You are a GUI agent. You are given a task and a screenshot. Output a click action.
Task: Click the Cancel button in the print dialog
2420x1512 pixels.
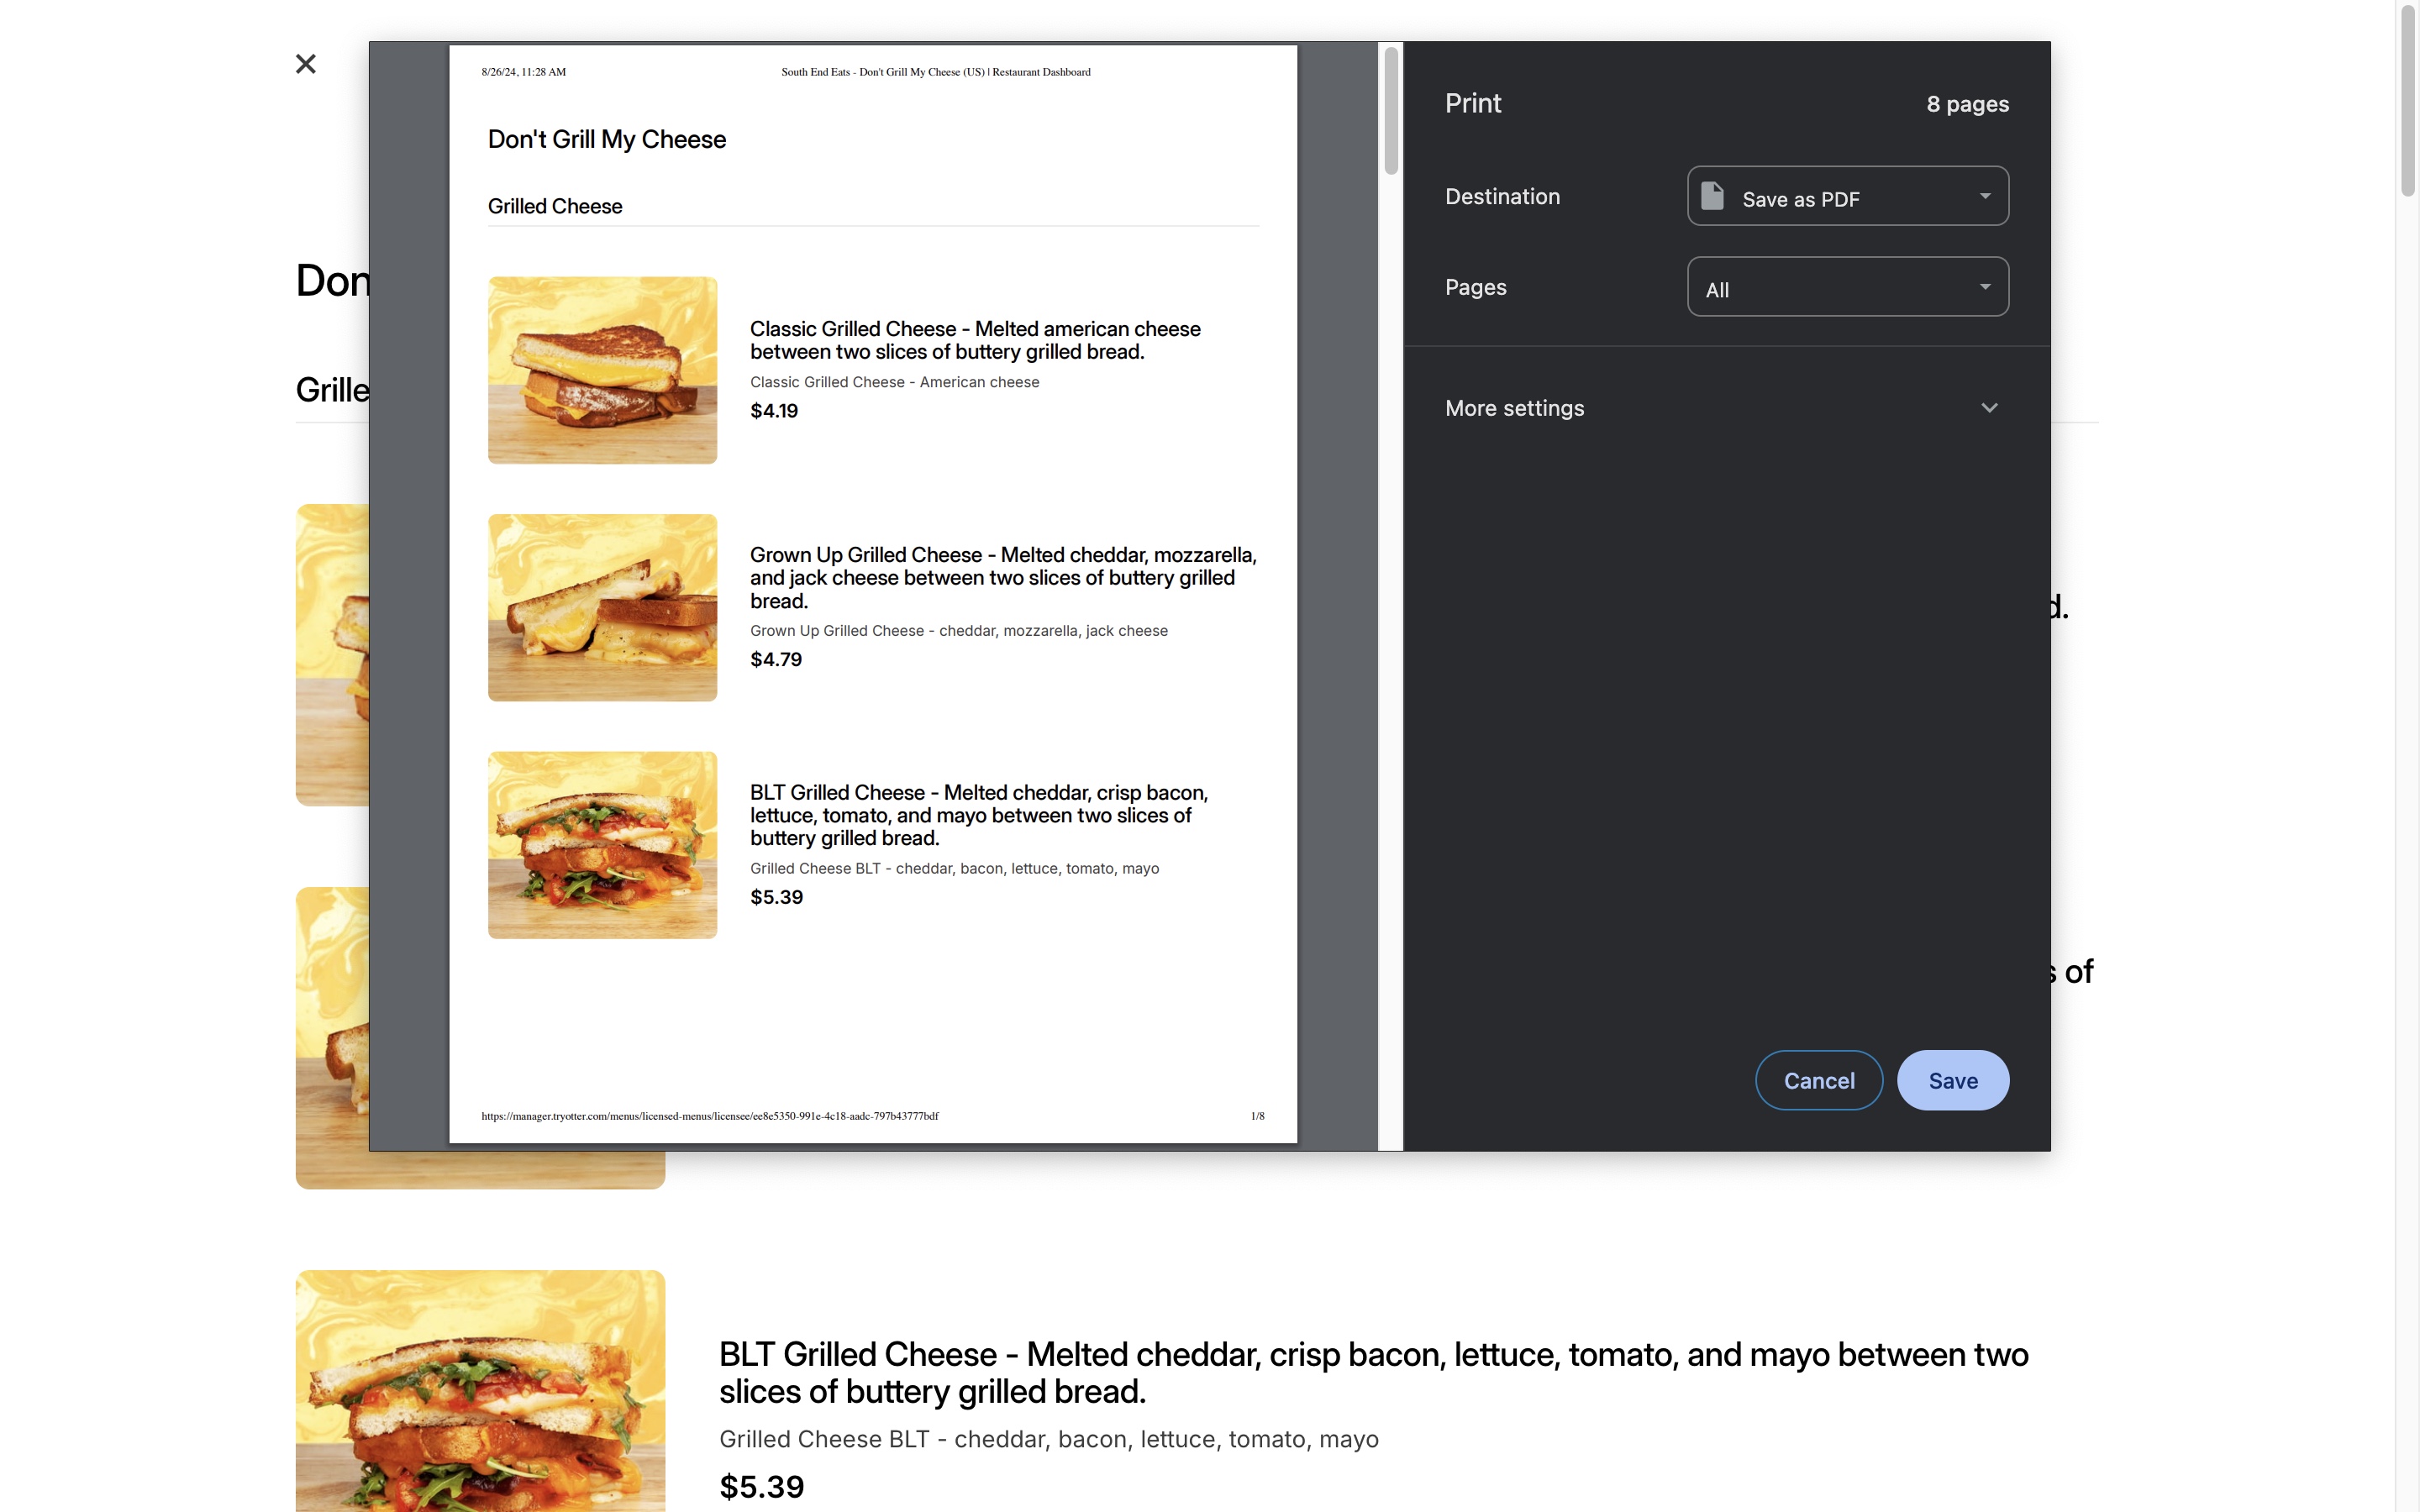point(1818,1080)
